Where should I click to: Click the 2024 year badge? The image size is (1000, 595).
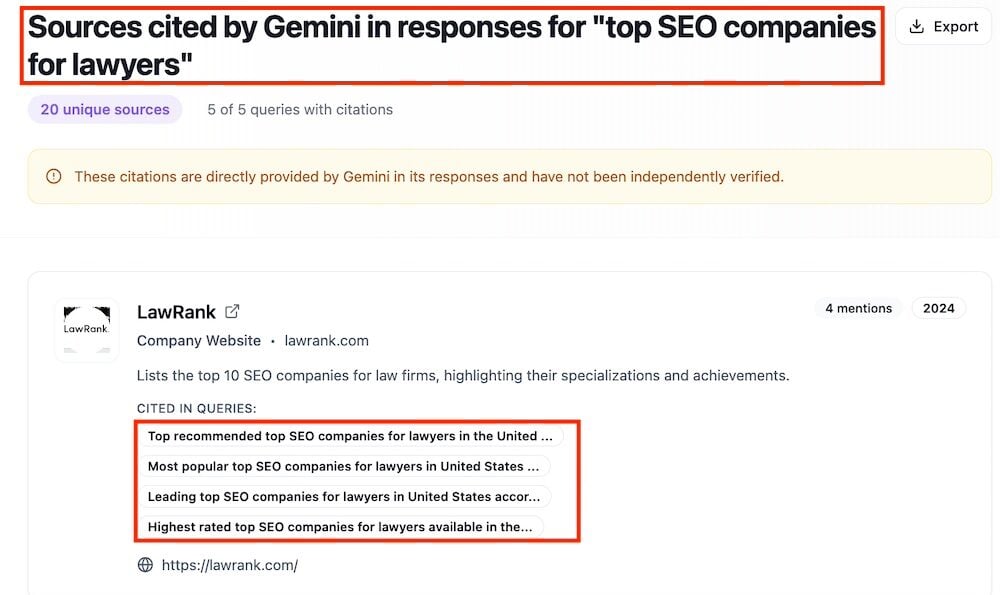click(x=939, y=309)
